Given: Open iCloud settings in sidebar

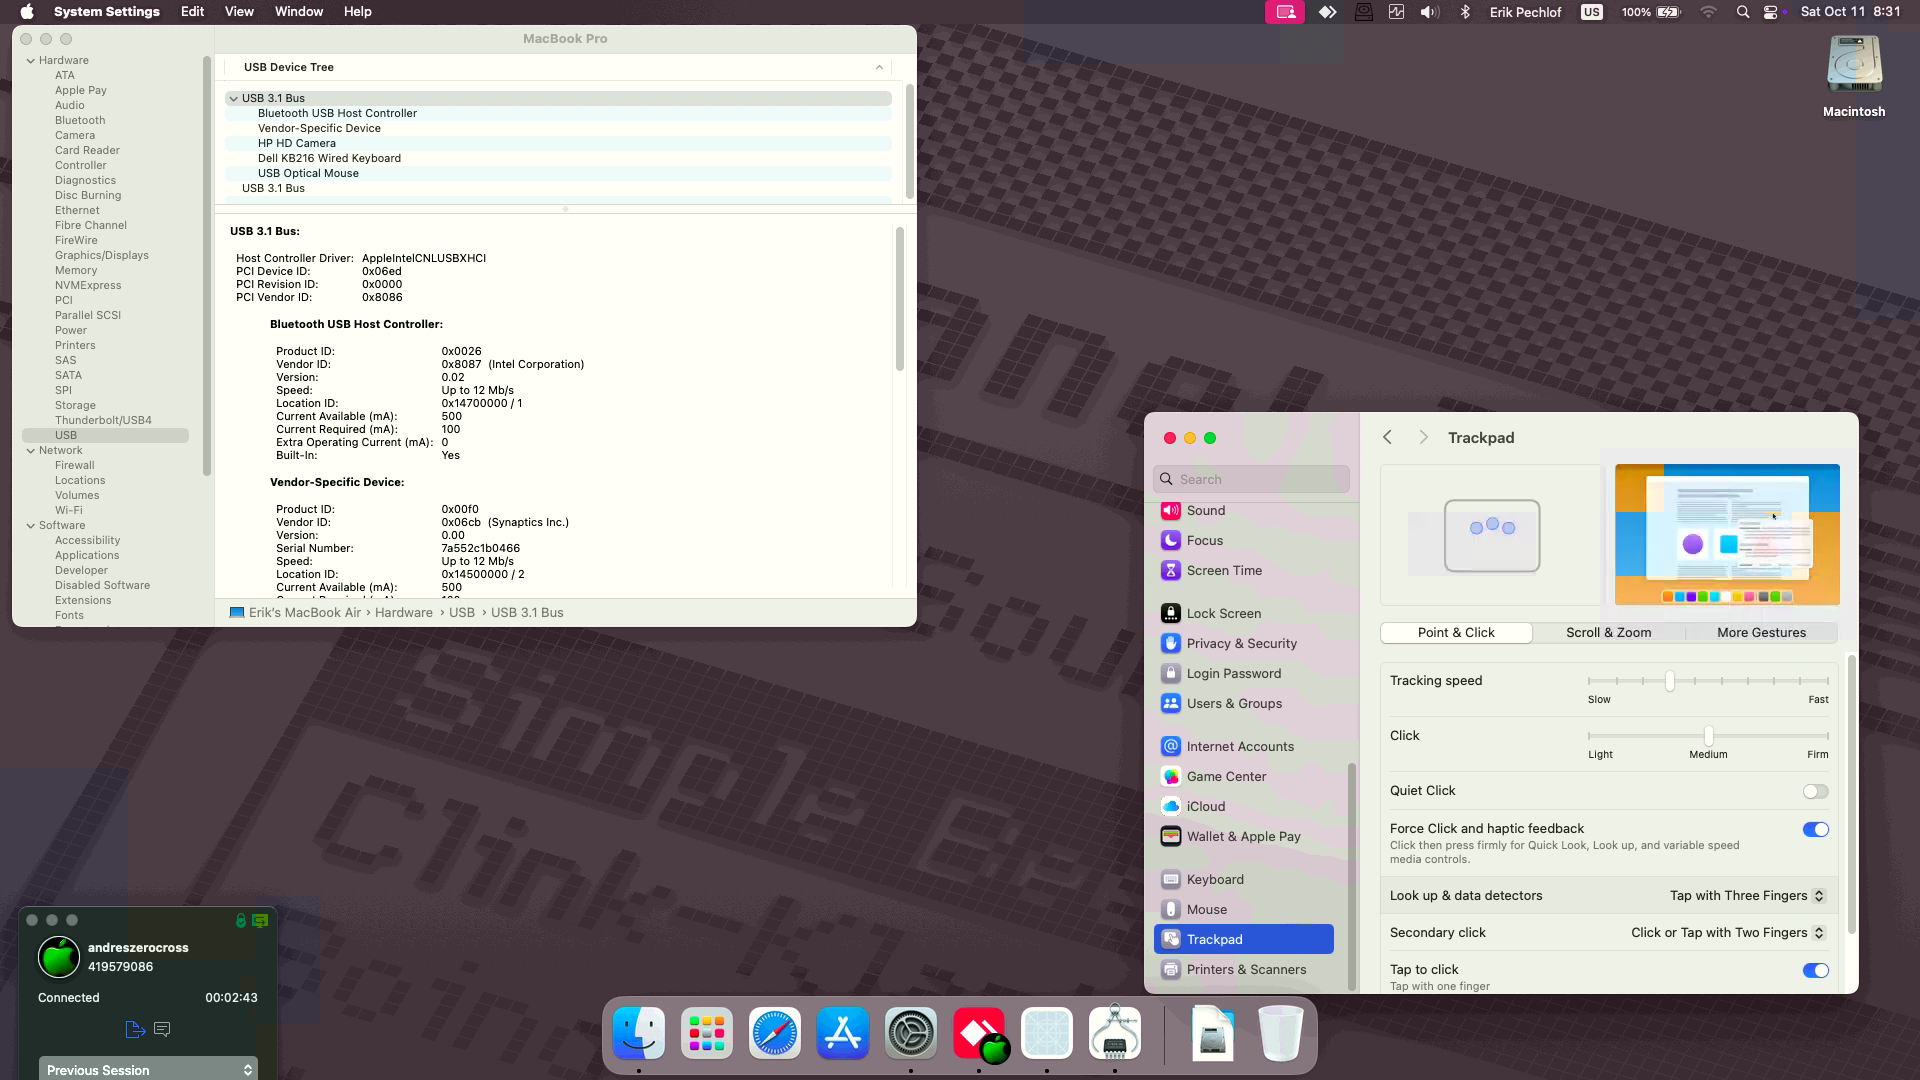Looking at the screenshot, I should coord(1243,806).
